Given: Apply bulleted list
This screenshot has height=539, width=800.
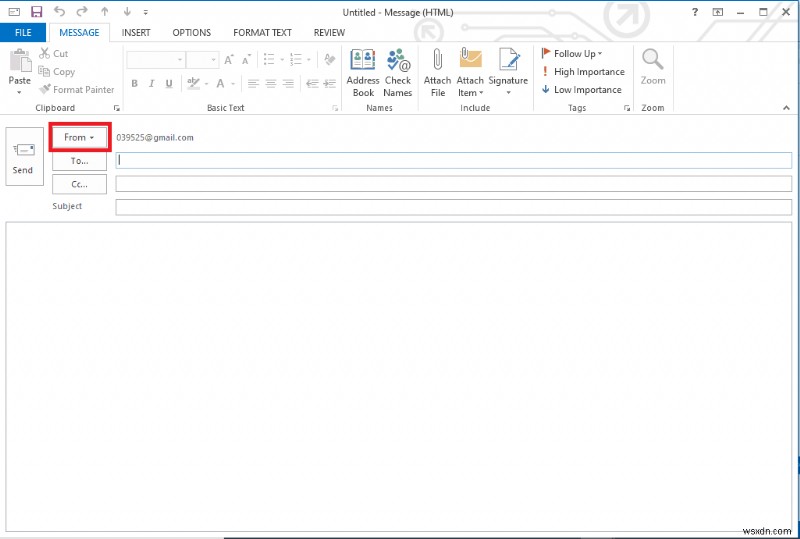Looking at the screenshot, I should 269,60.
